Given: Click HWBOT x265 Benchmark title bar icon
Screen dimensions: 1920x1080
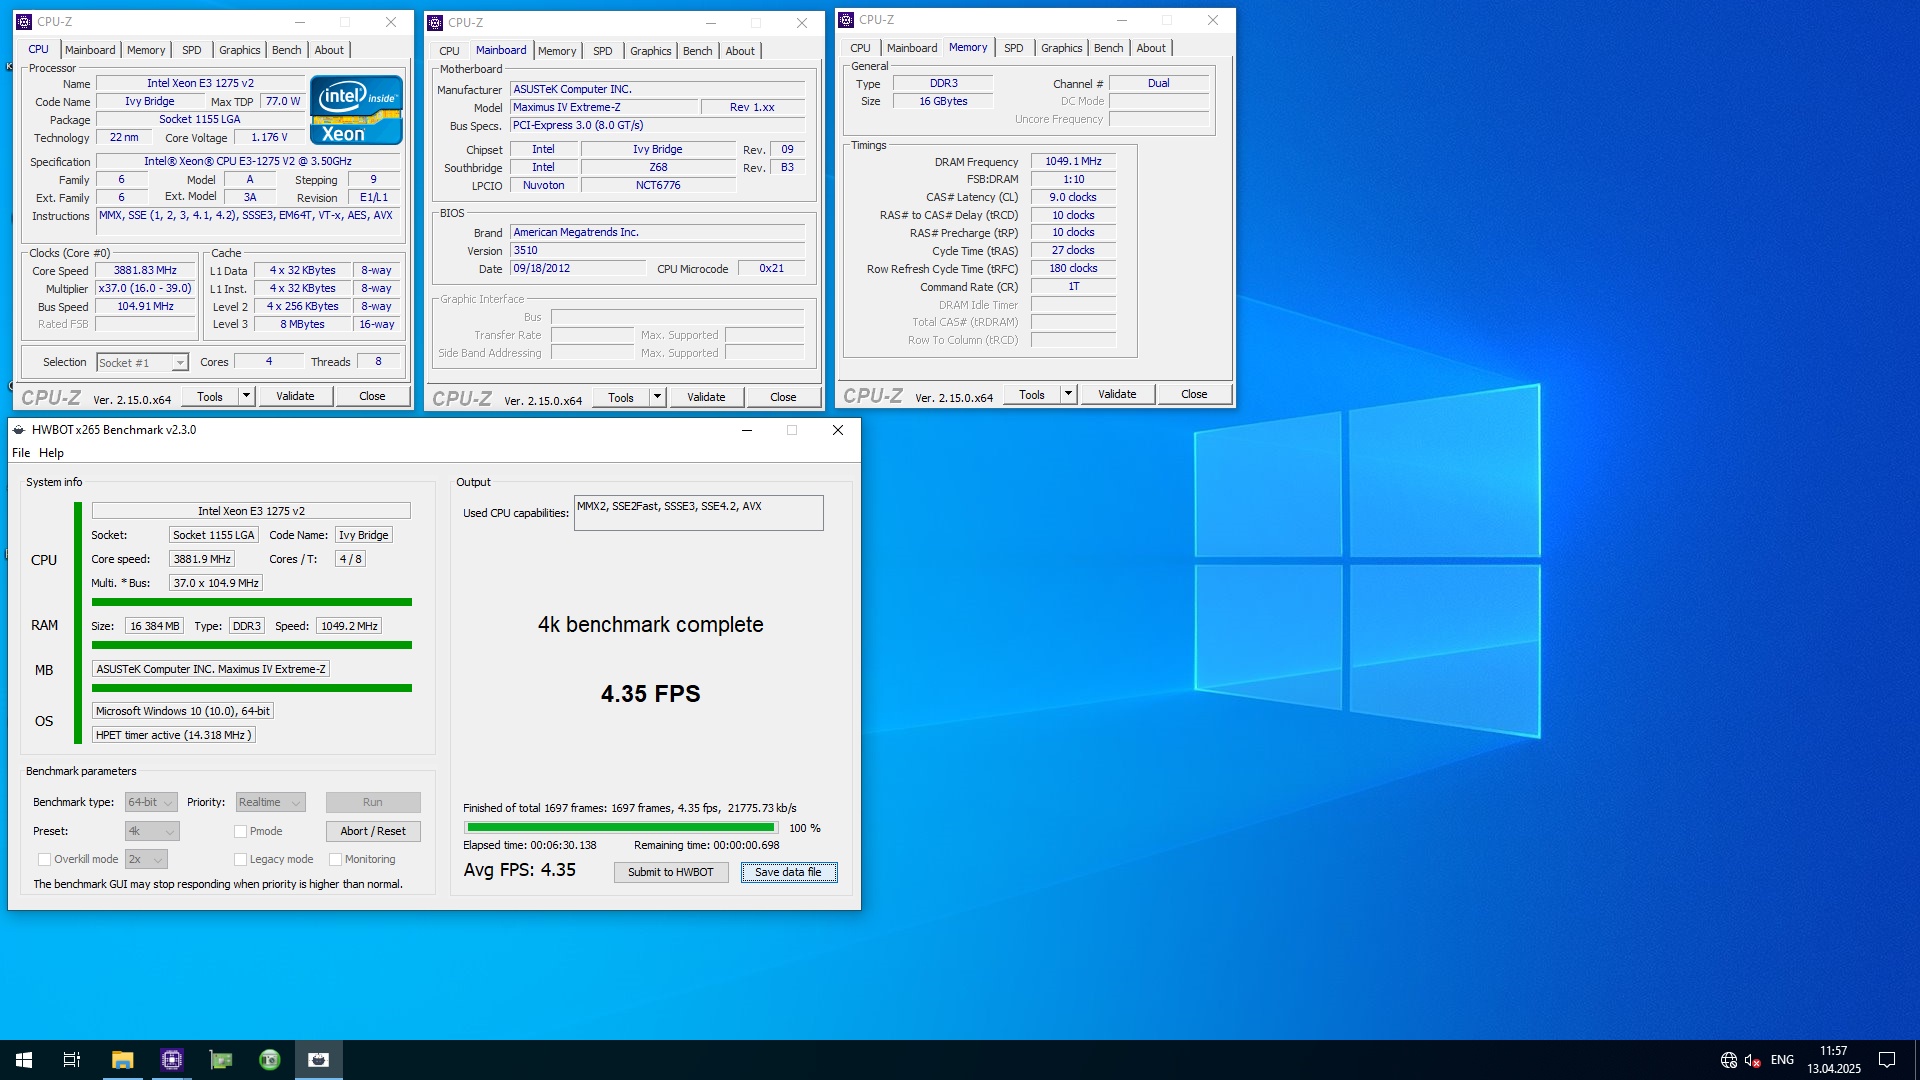Looking at the screenshot, I should tap(19, 430).
